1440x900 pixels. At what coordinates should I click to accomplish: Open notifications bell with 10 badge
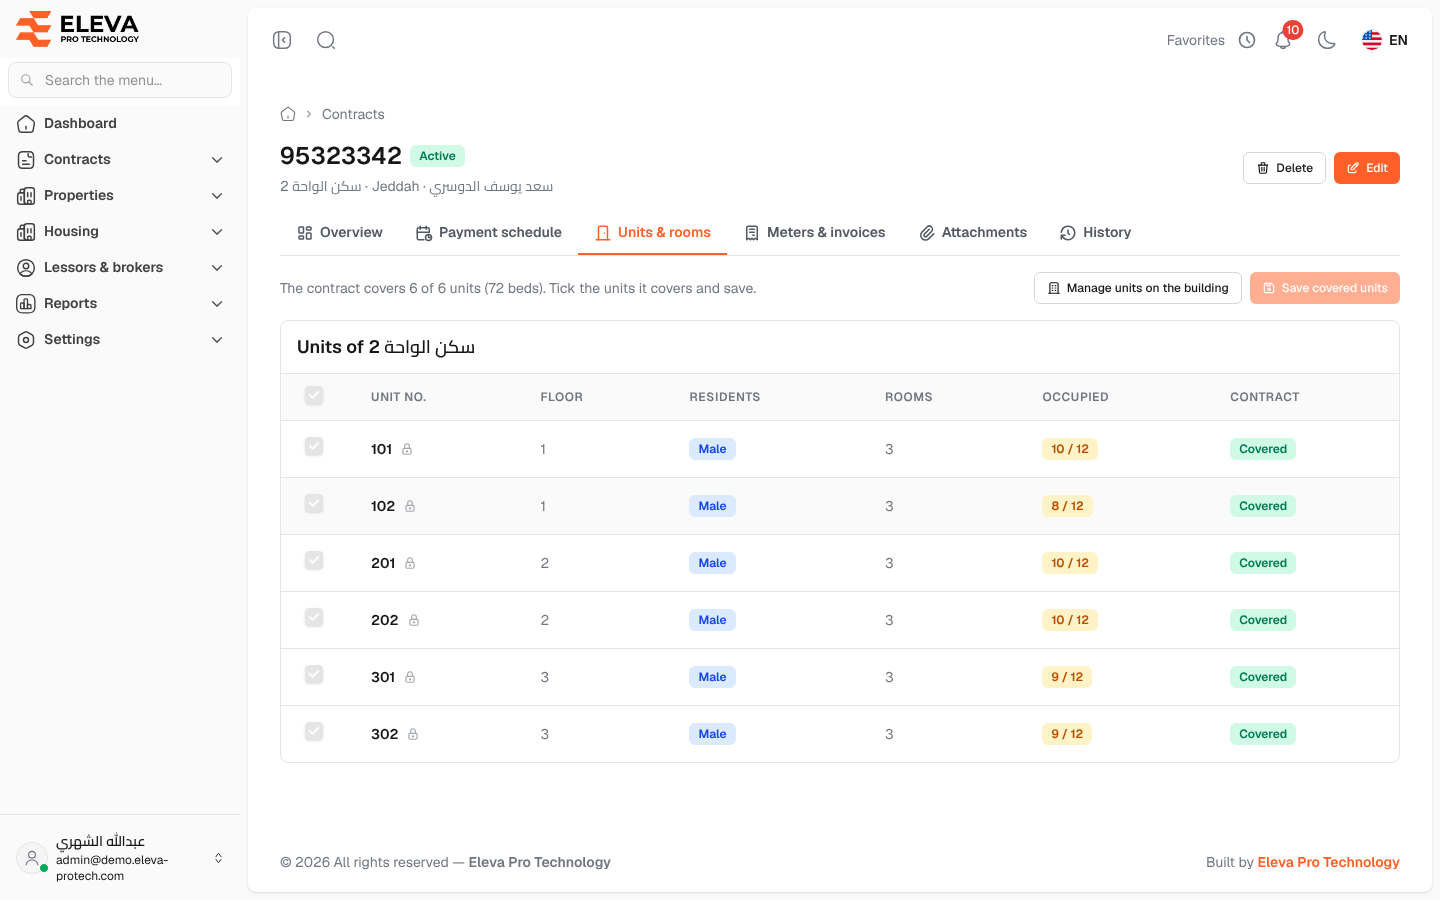(1283, 40)
